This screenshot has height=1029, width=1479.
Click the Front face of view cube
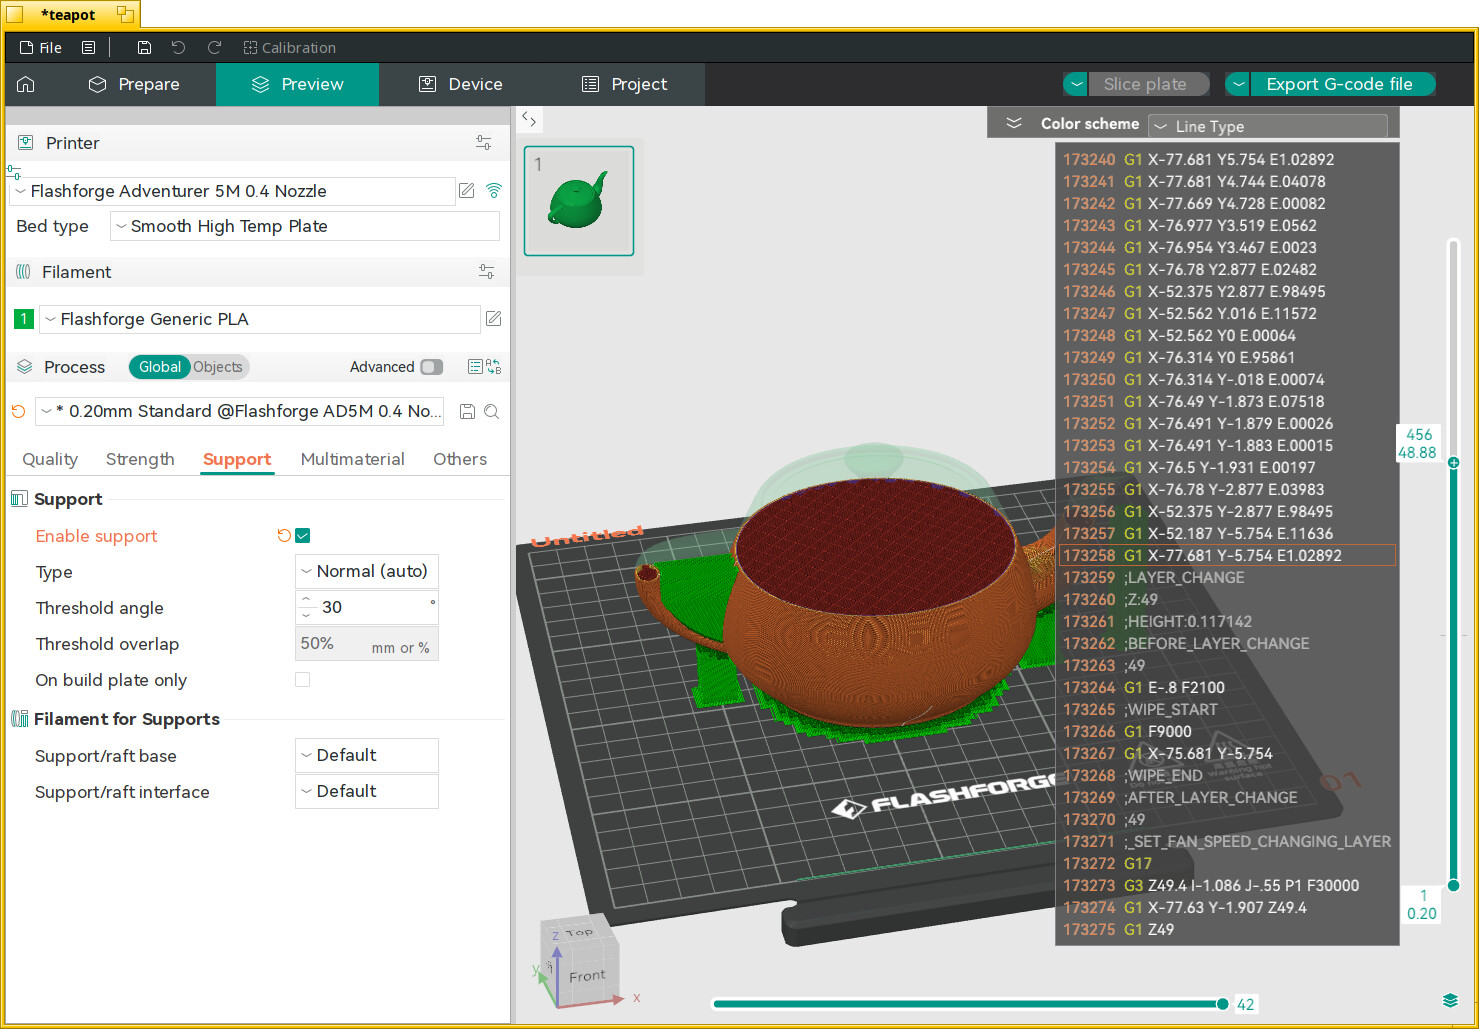tap(587, 975)
